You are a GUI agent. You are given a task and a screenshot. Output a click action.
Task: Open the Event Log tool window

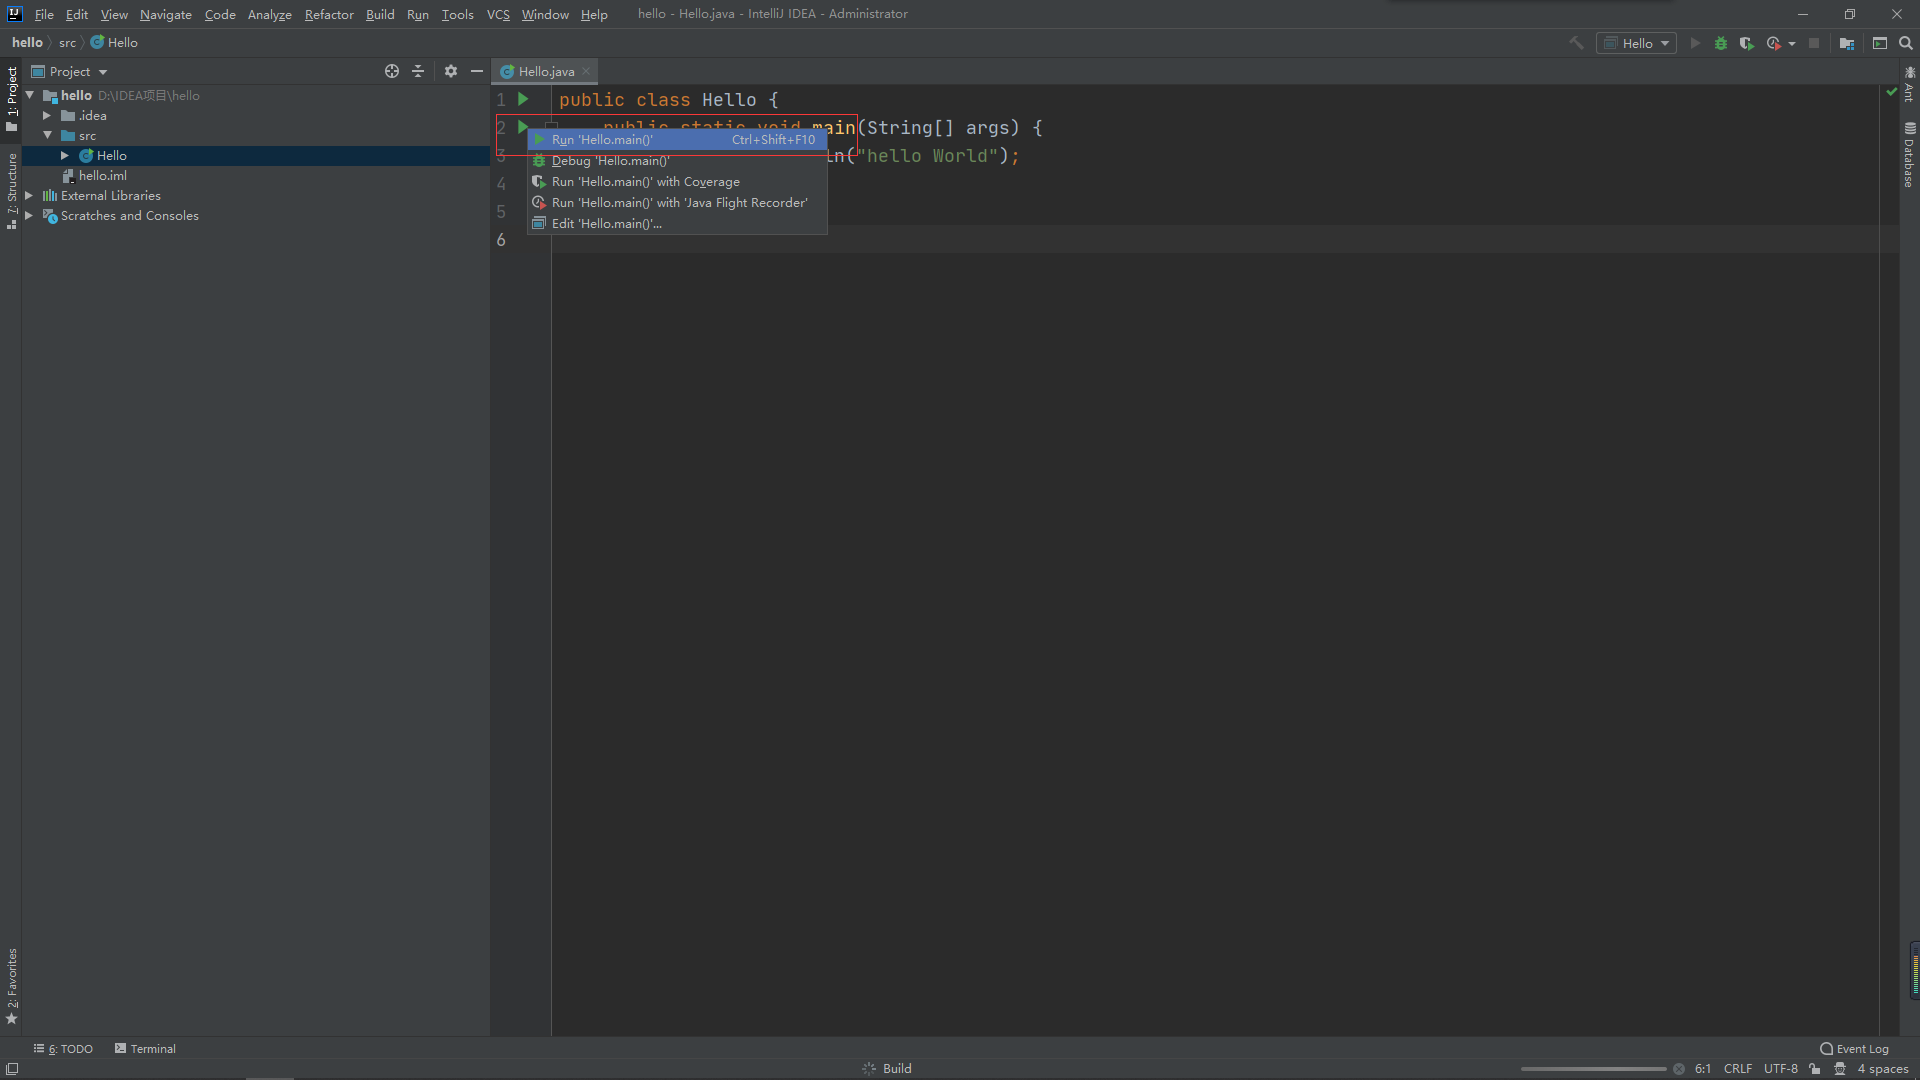click(x=1854, y=1048)
